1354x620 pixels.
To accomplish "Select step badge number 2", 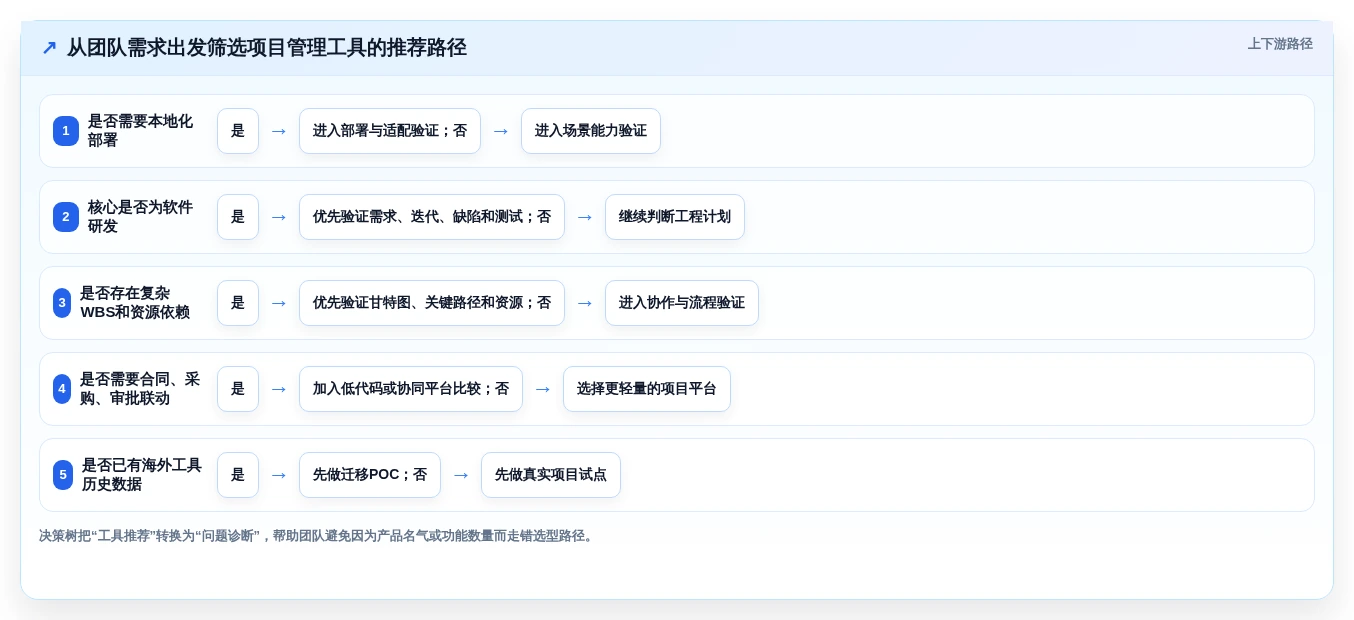I will (66, 217).
